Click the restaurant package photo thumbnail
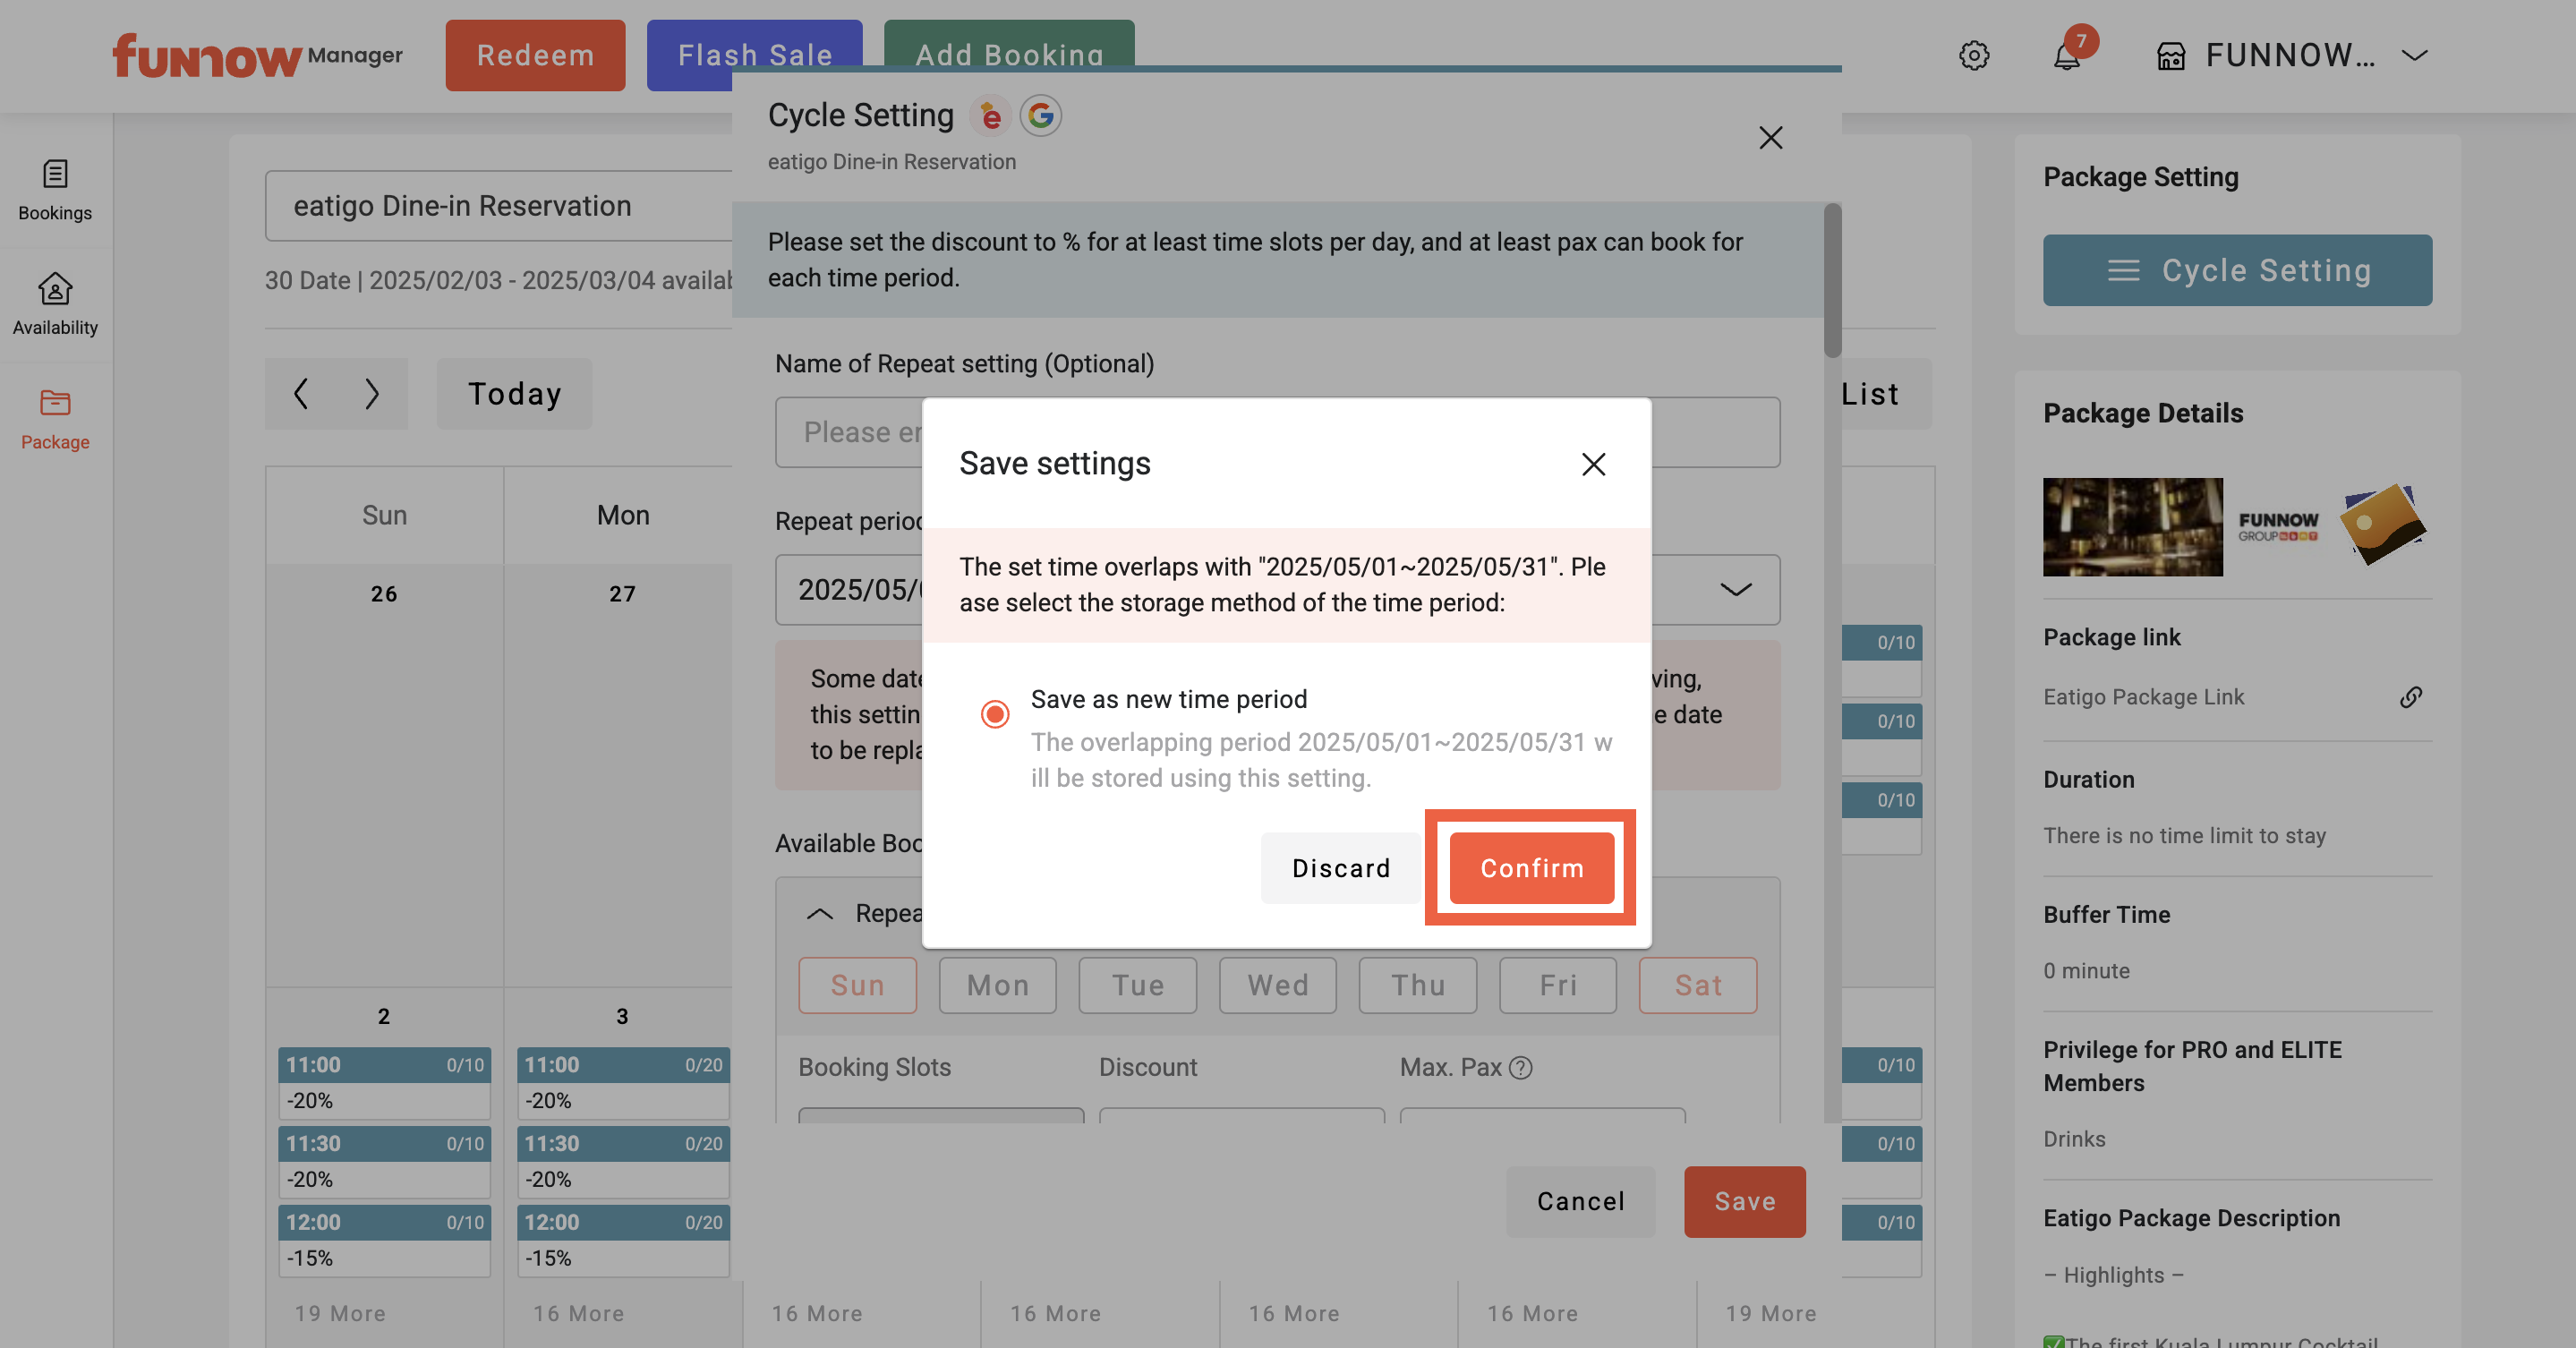 [x=2132, y=527]
